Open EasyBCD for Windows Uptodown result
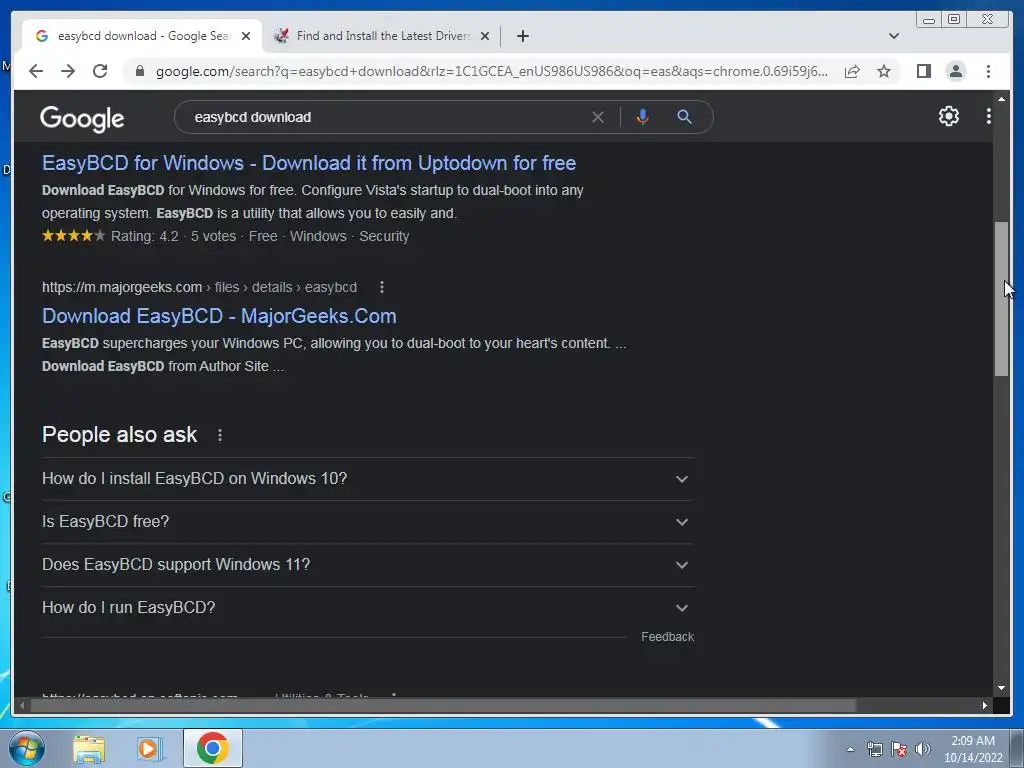 click(x=309, y=163)
